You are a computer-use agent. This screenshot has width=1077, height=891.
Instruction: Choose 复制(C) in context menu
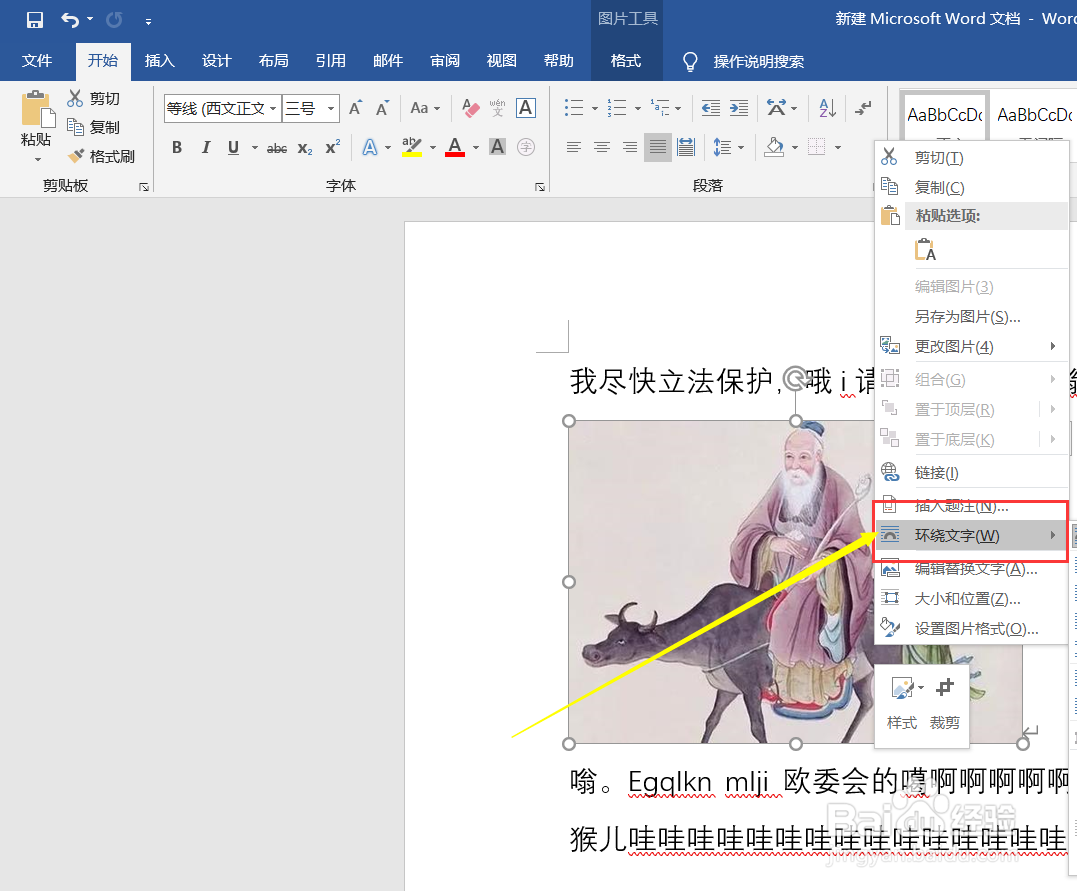tap(971, 188)
